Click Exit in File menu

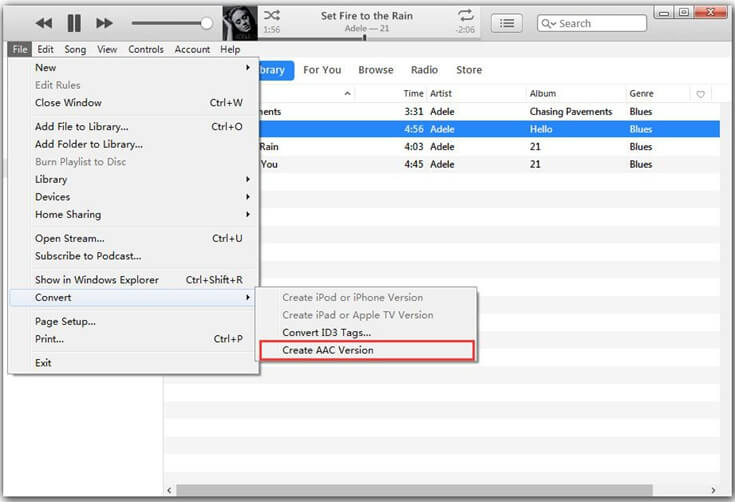pyautogui.click(x=133, y=363)
